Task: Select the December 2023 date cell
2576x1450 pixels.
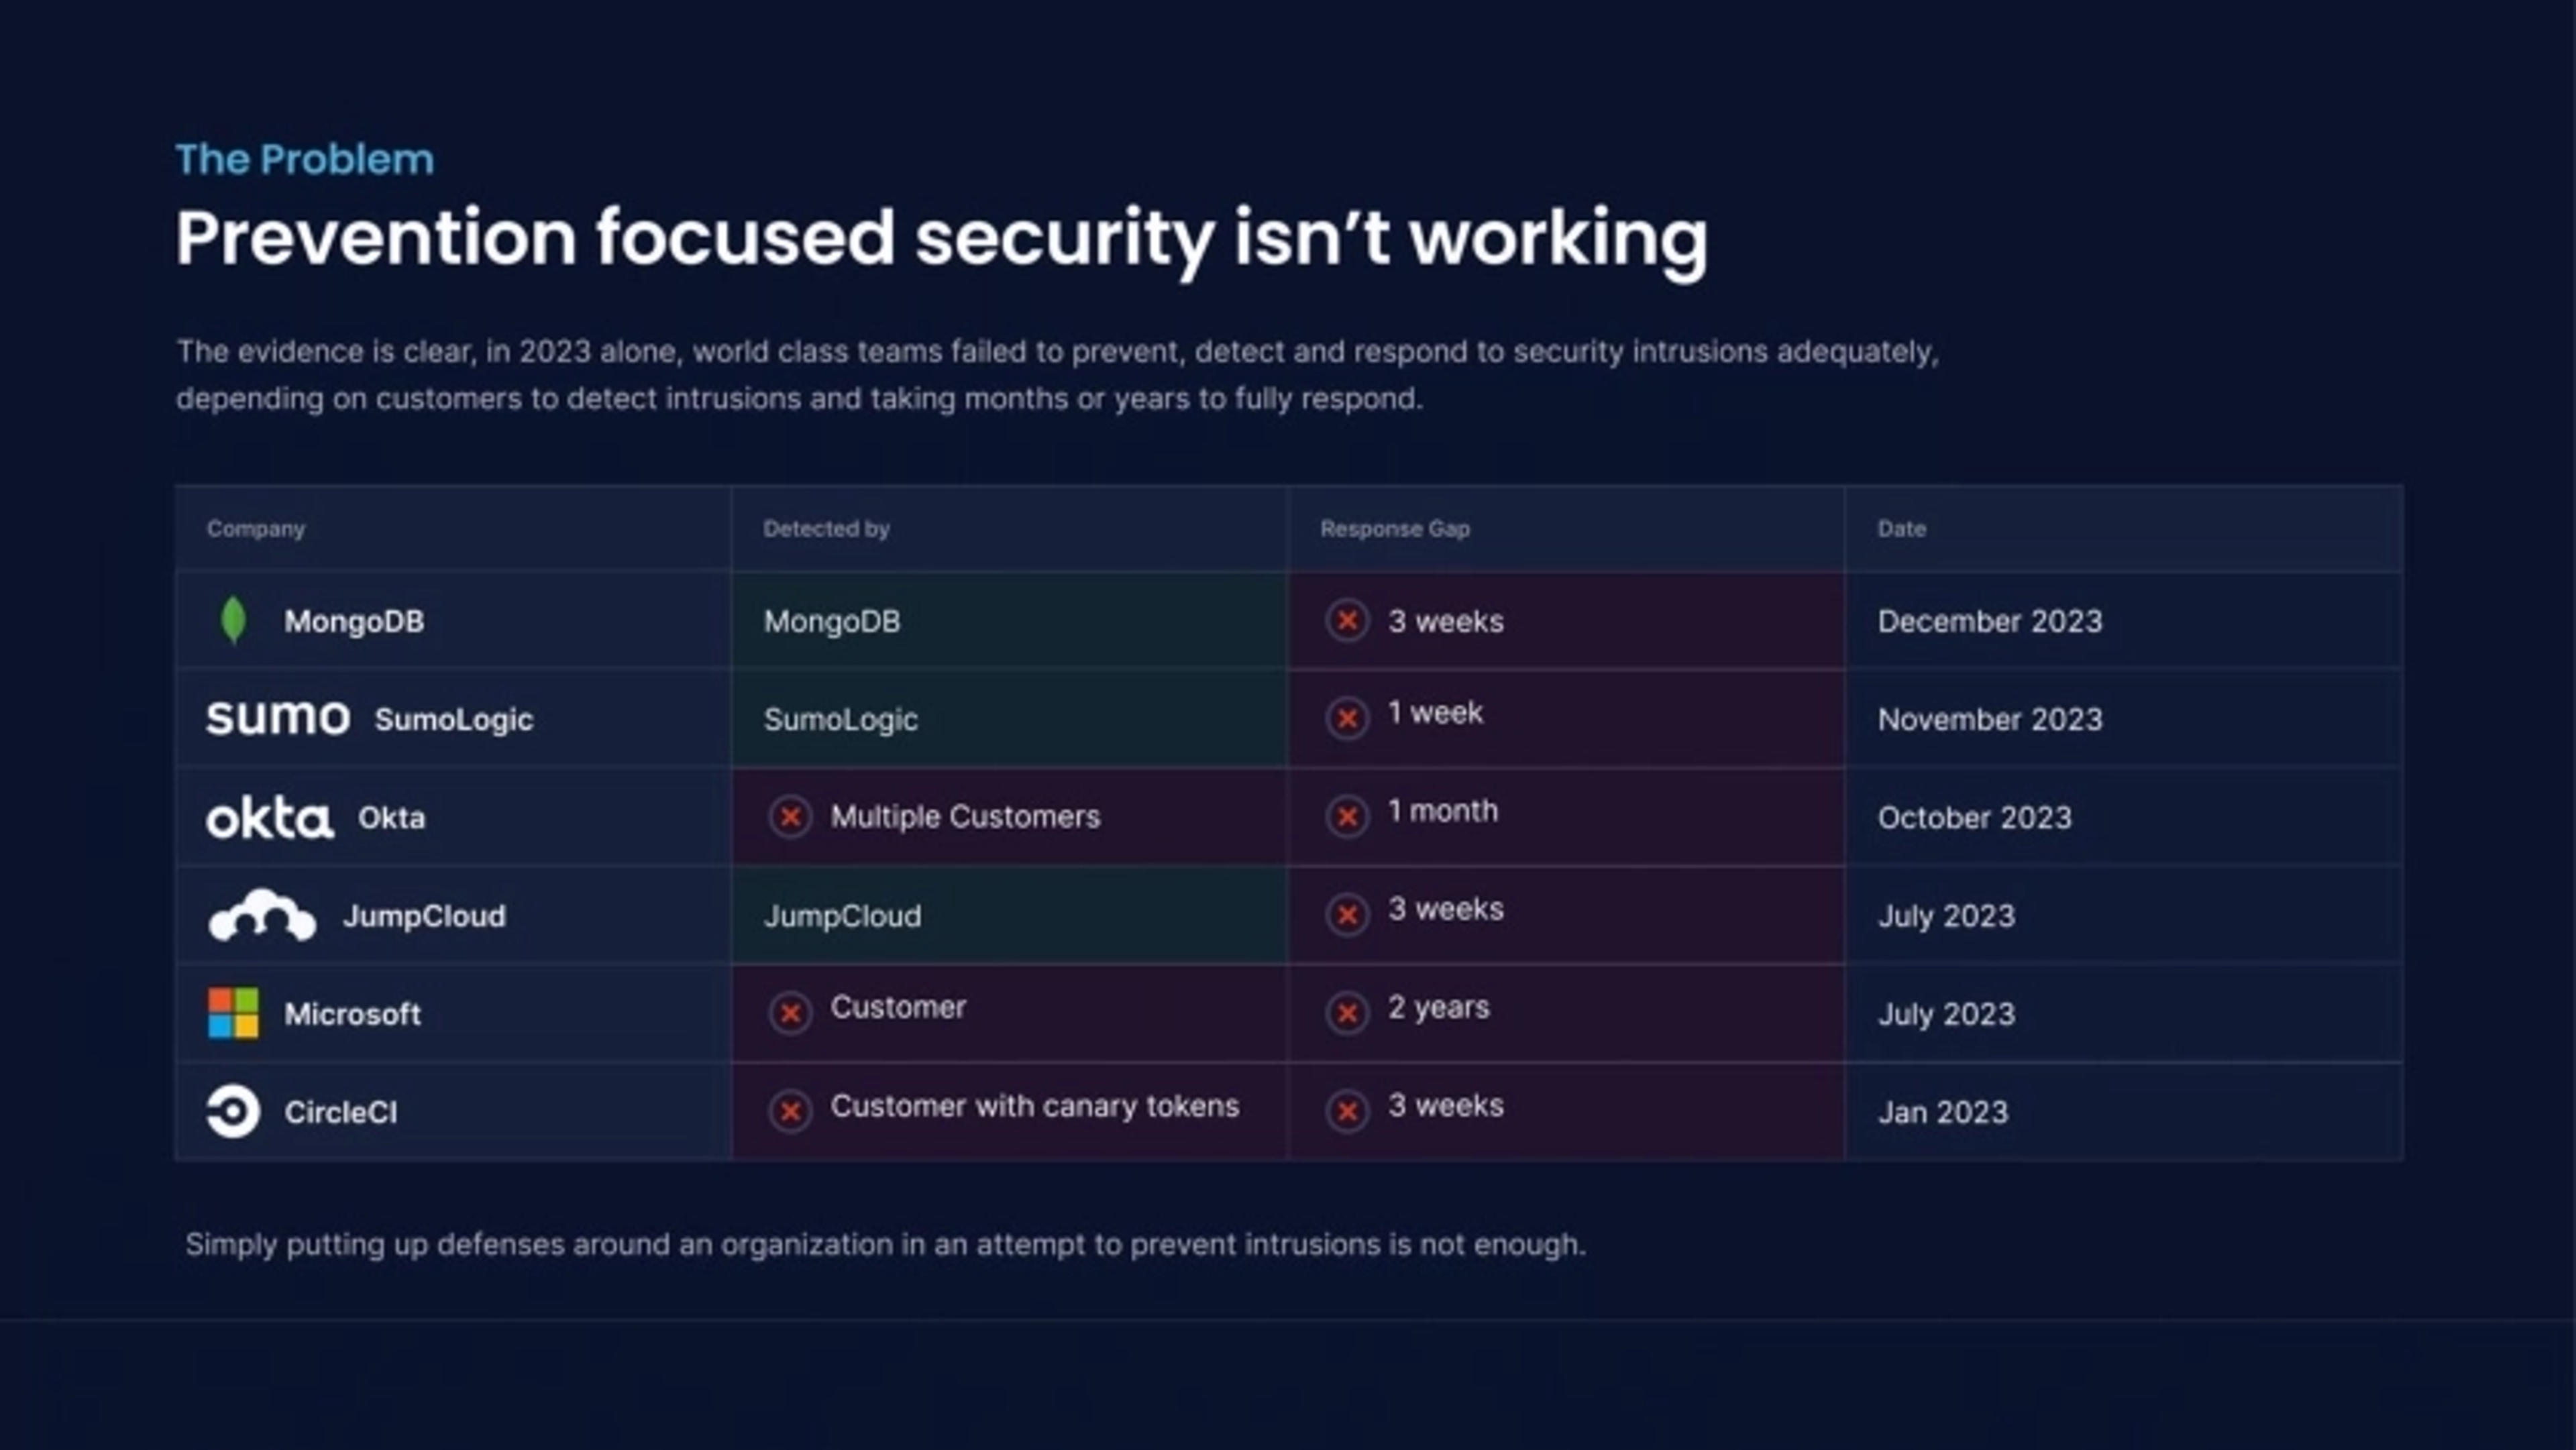Action: click(1990, 621)
